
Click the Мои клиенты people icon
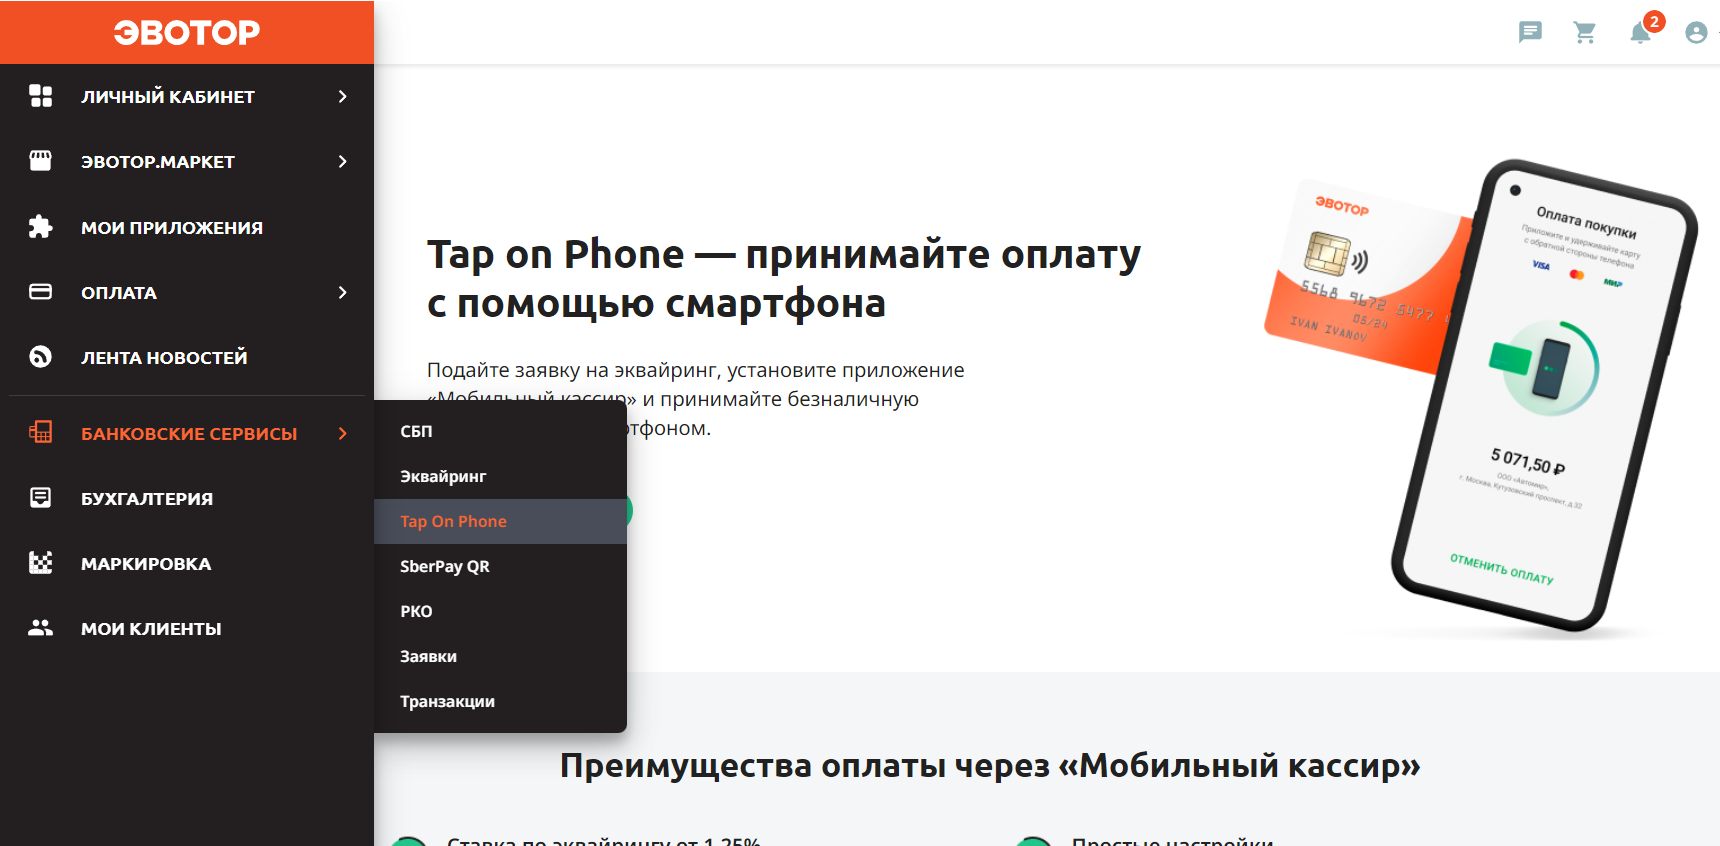click(x=41, y=628)
